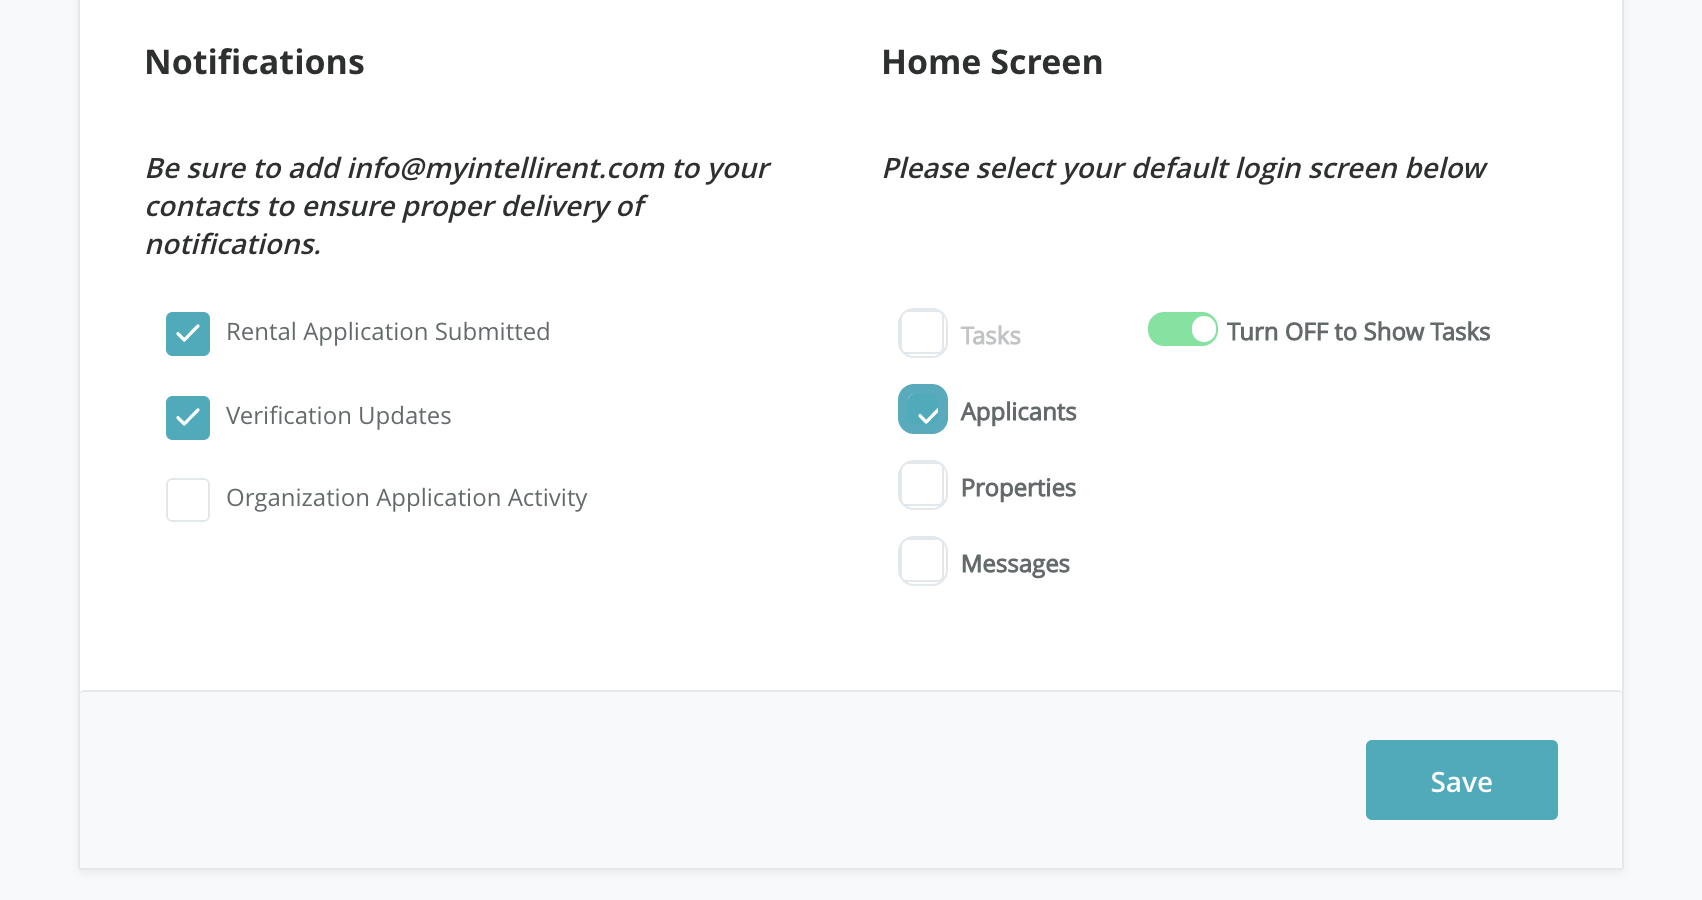Click the "Applicants" option label
The image size is (1702, 900).
(1018, 412)
